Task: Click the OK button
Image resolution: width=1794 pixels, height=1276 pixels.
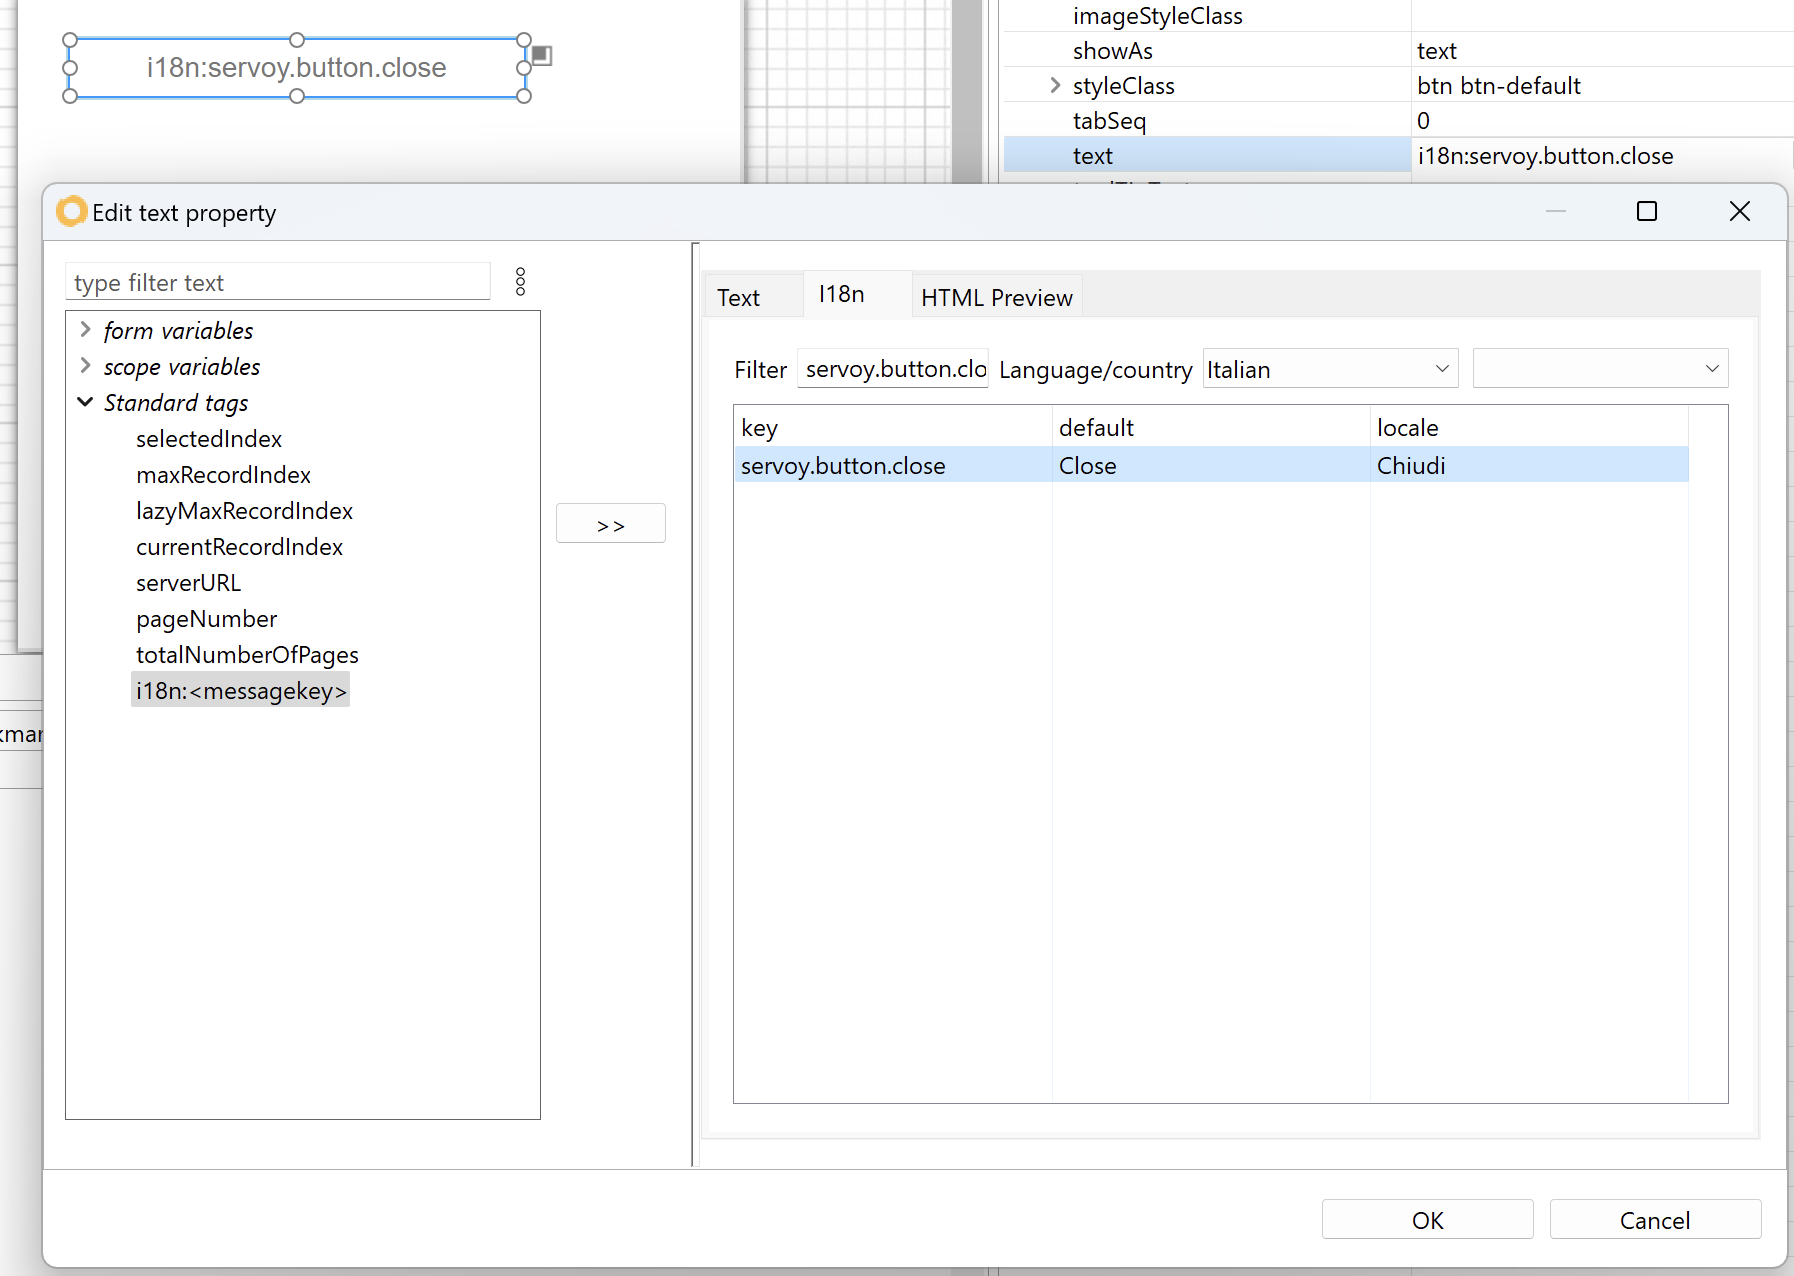Action: tap(1427, 1220)
